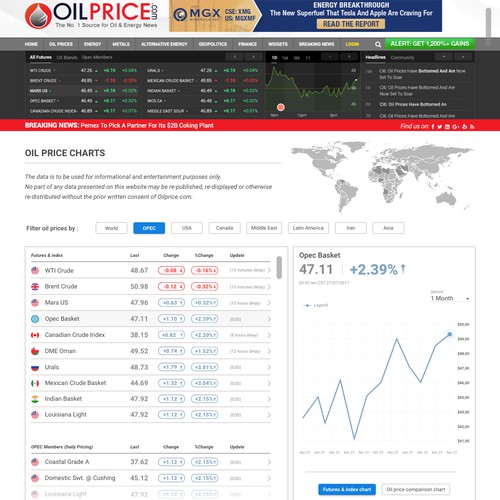
Task: Open the Geopolitics nav menu
Action: [x=213, y=44]
